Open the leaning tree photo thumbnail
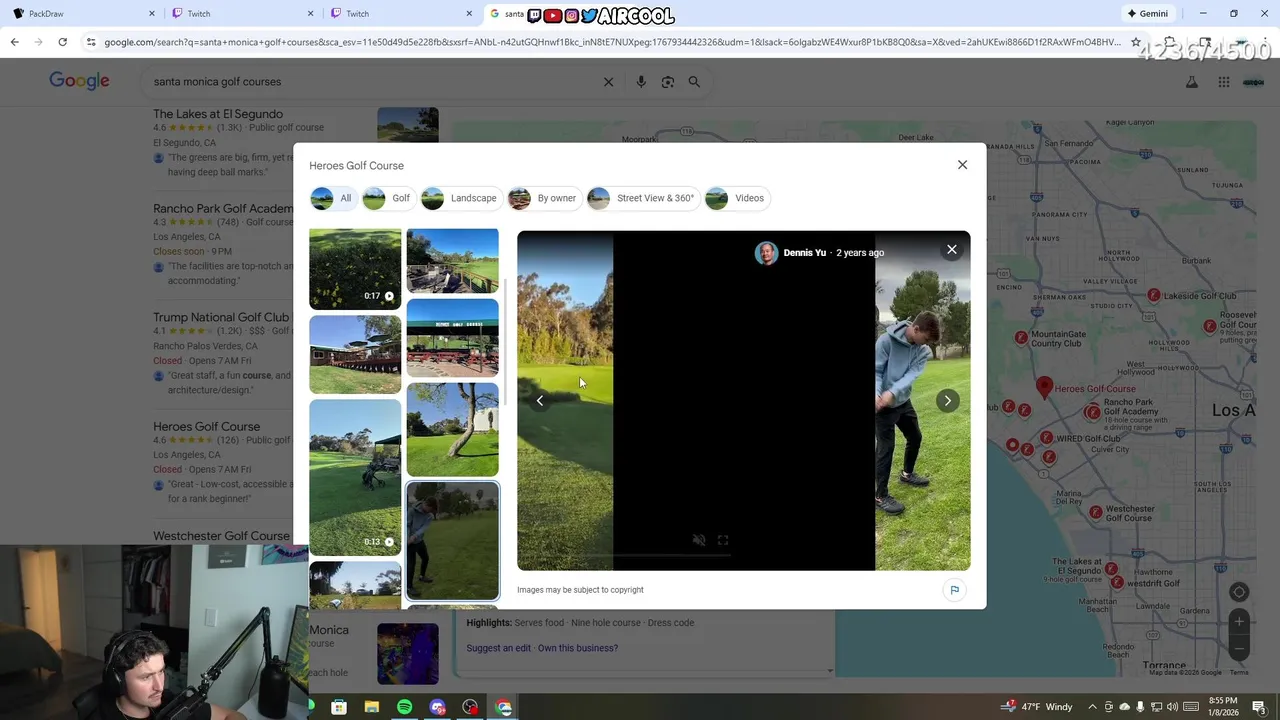 (x=452, y=429)
